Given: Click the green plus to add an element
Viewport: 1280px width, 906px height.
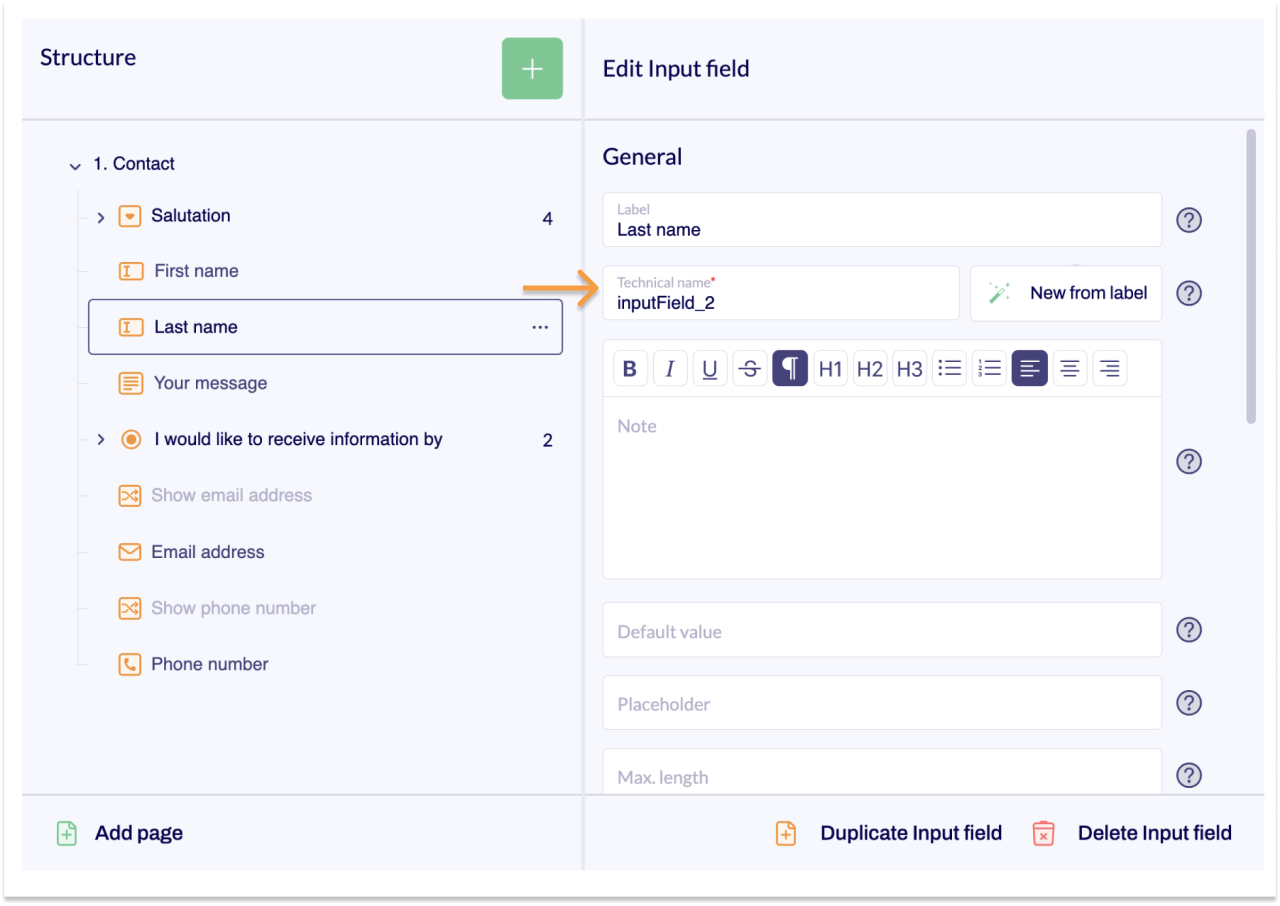Looking at the screenshot, I should (532, 68).
